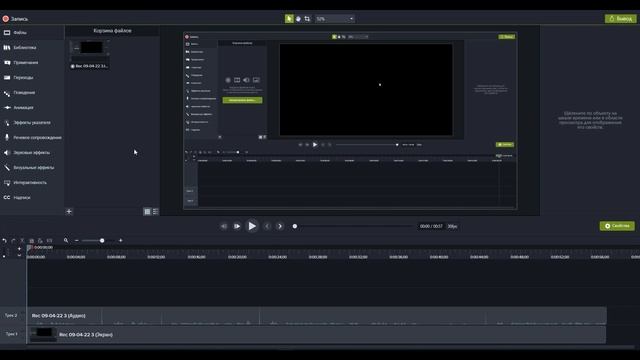Switch media bin to grid thumbnail view
640x360 pixels.
coord(147,211)
